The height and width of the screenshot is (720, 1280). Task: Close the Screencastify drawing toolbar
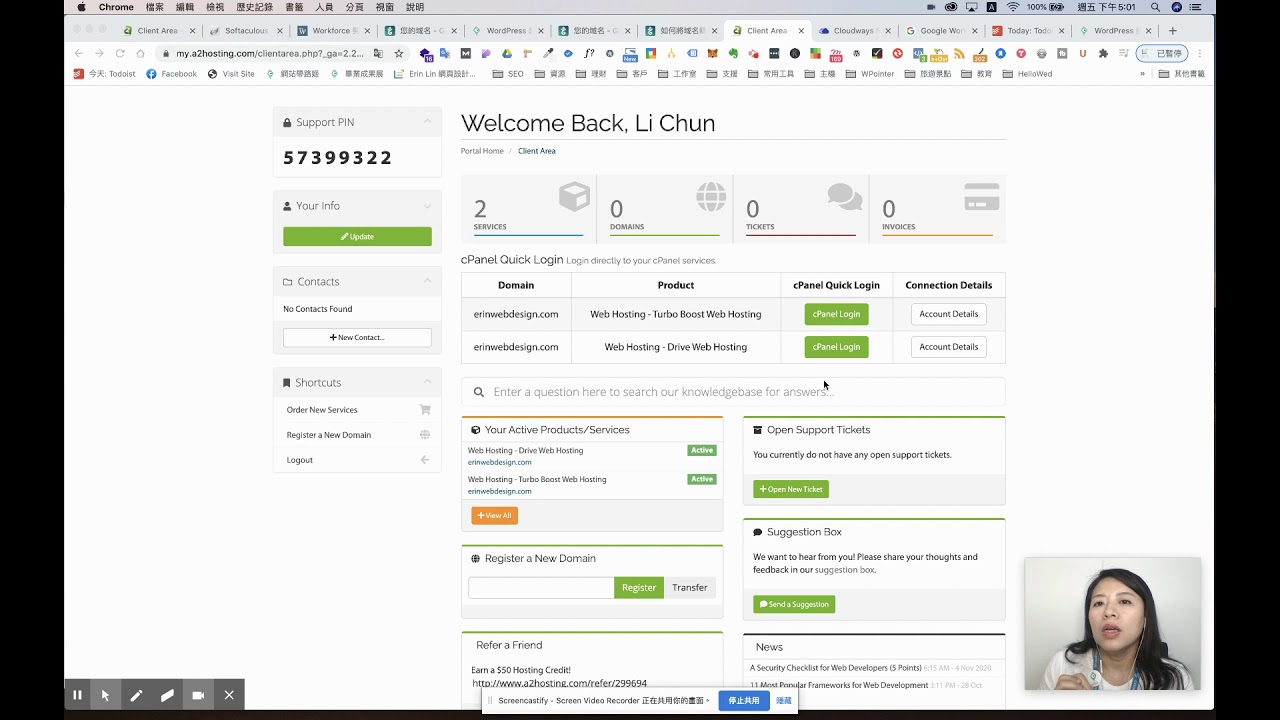click(x=229, y=695)
